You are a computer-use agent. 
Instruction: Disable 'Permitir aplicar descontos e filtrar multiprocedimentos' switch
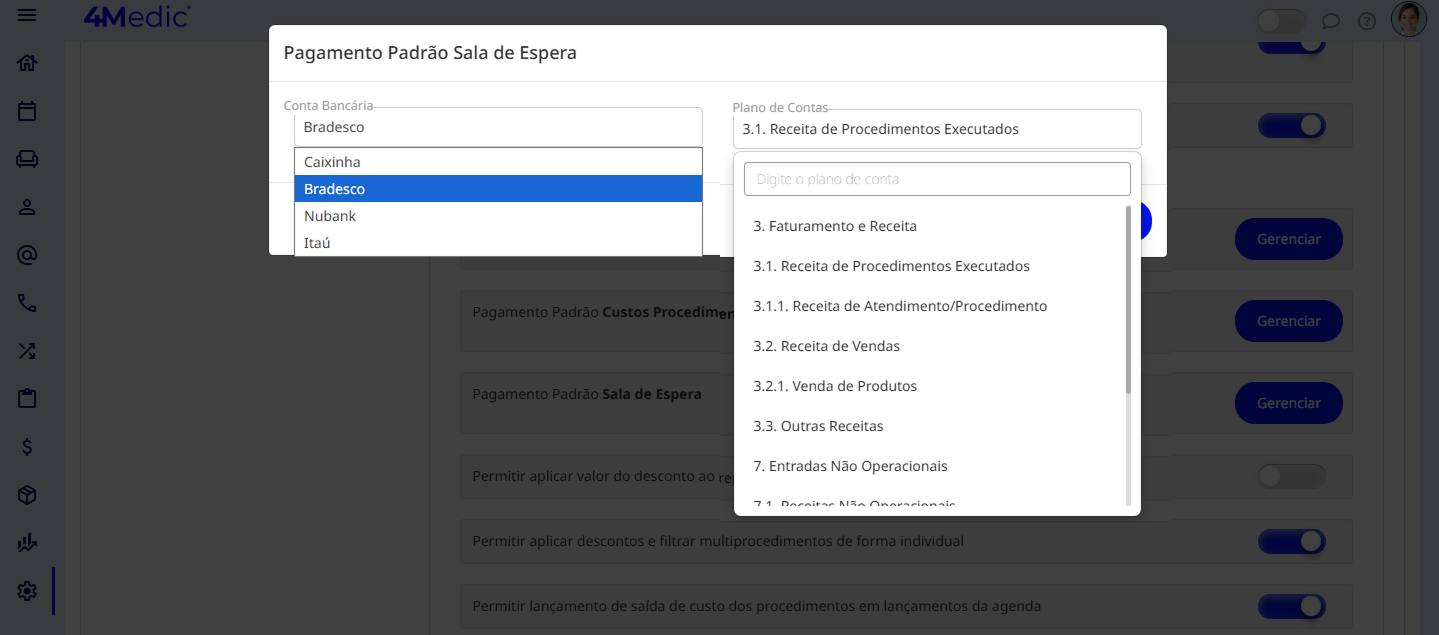pos(1291,542)
